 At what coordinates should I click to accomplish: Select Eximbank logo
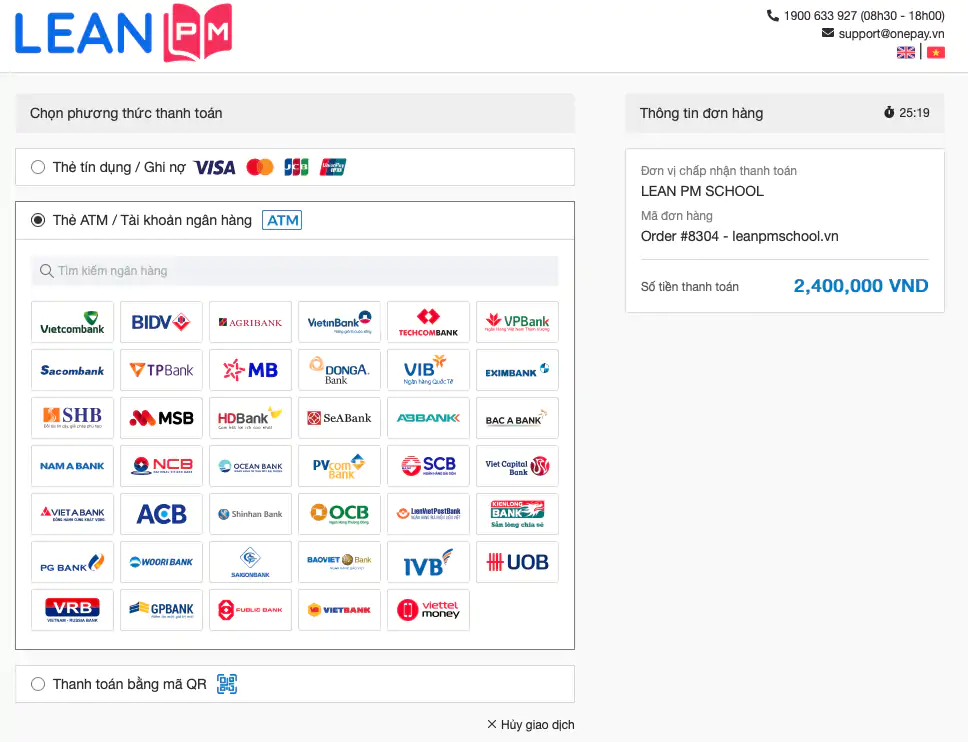click(517, 370)
